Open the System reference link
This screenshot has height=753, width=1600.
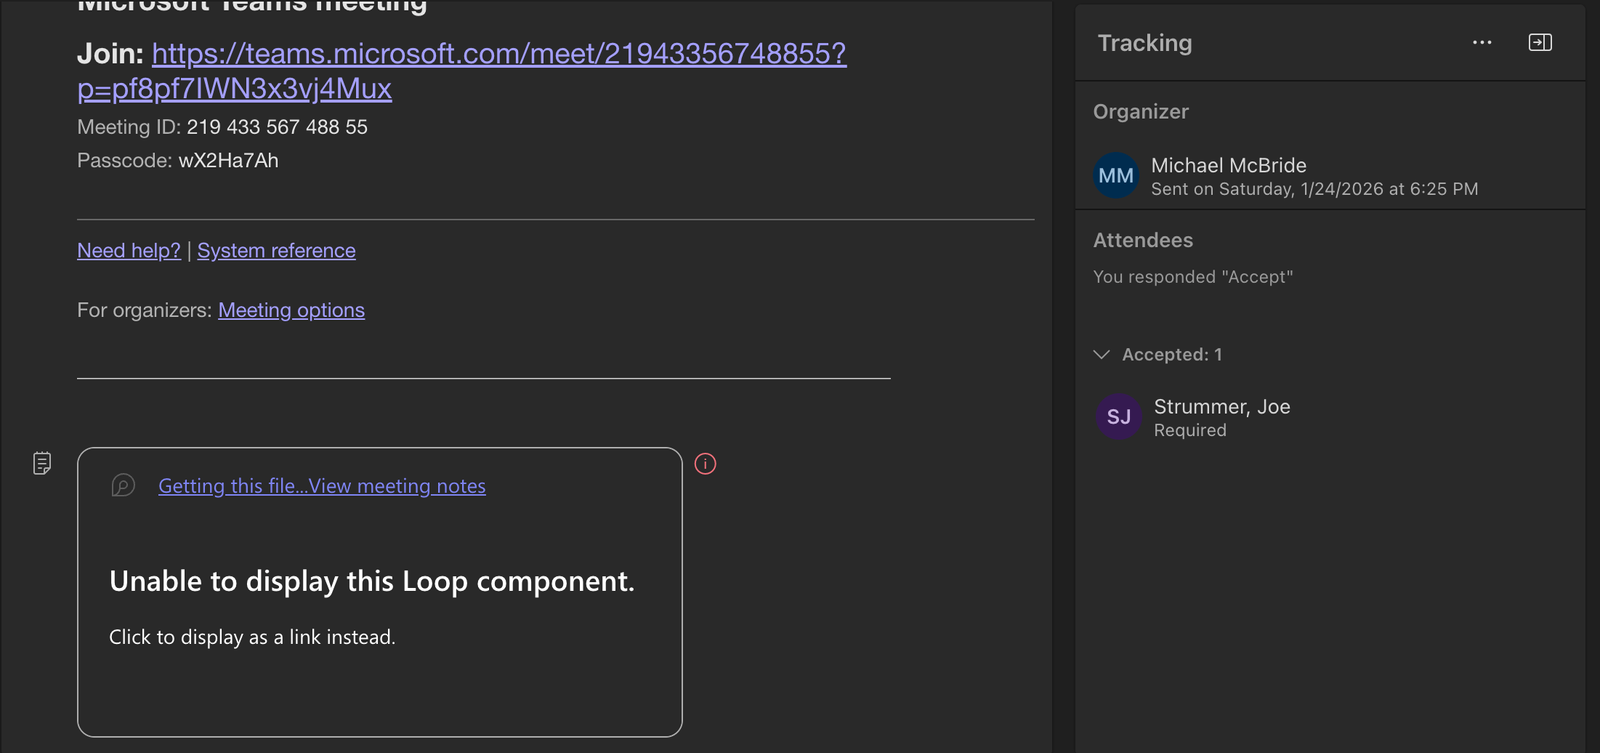(276, 251)
